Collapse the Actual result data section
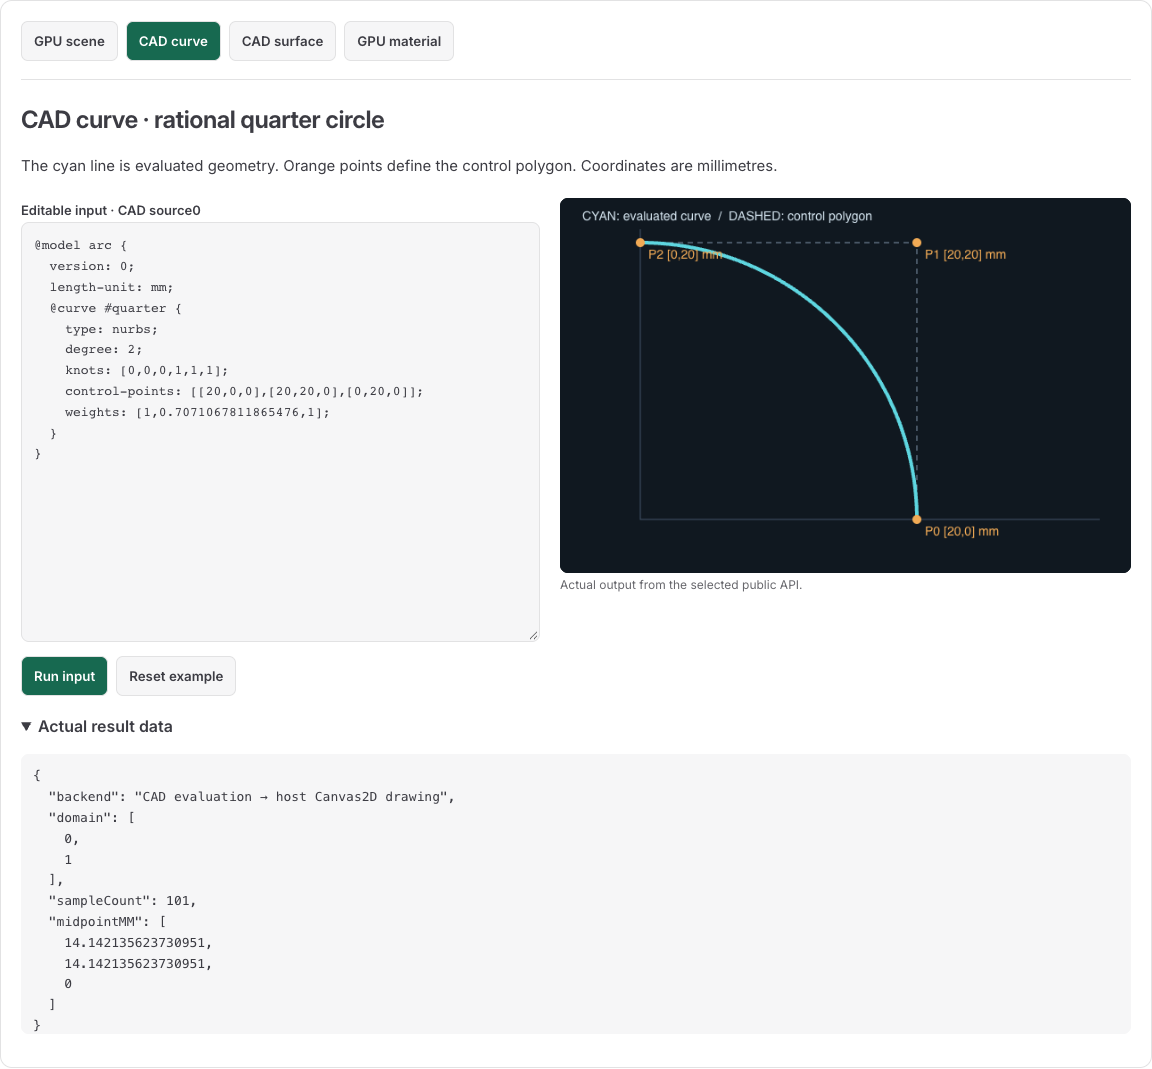 (x=97, y=726)
